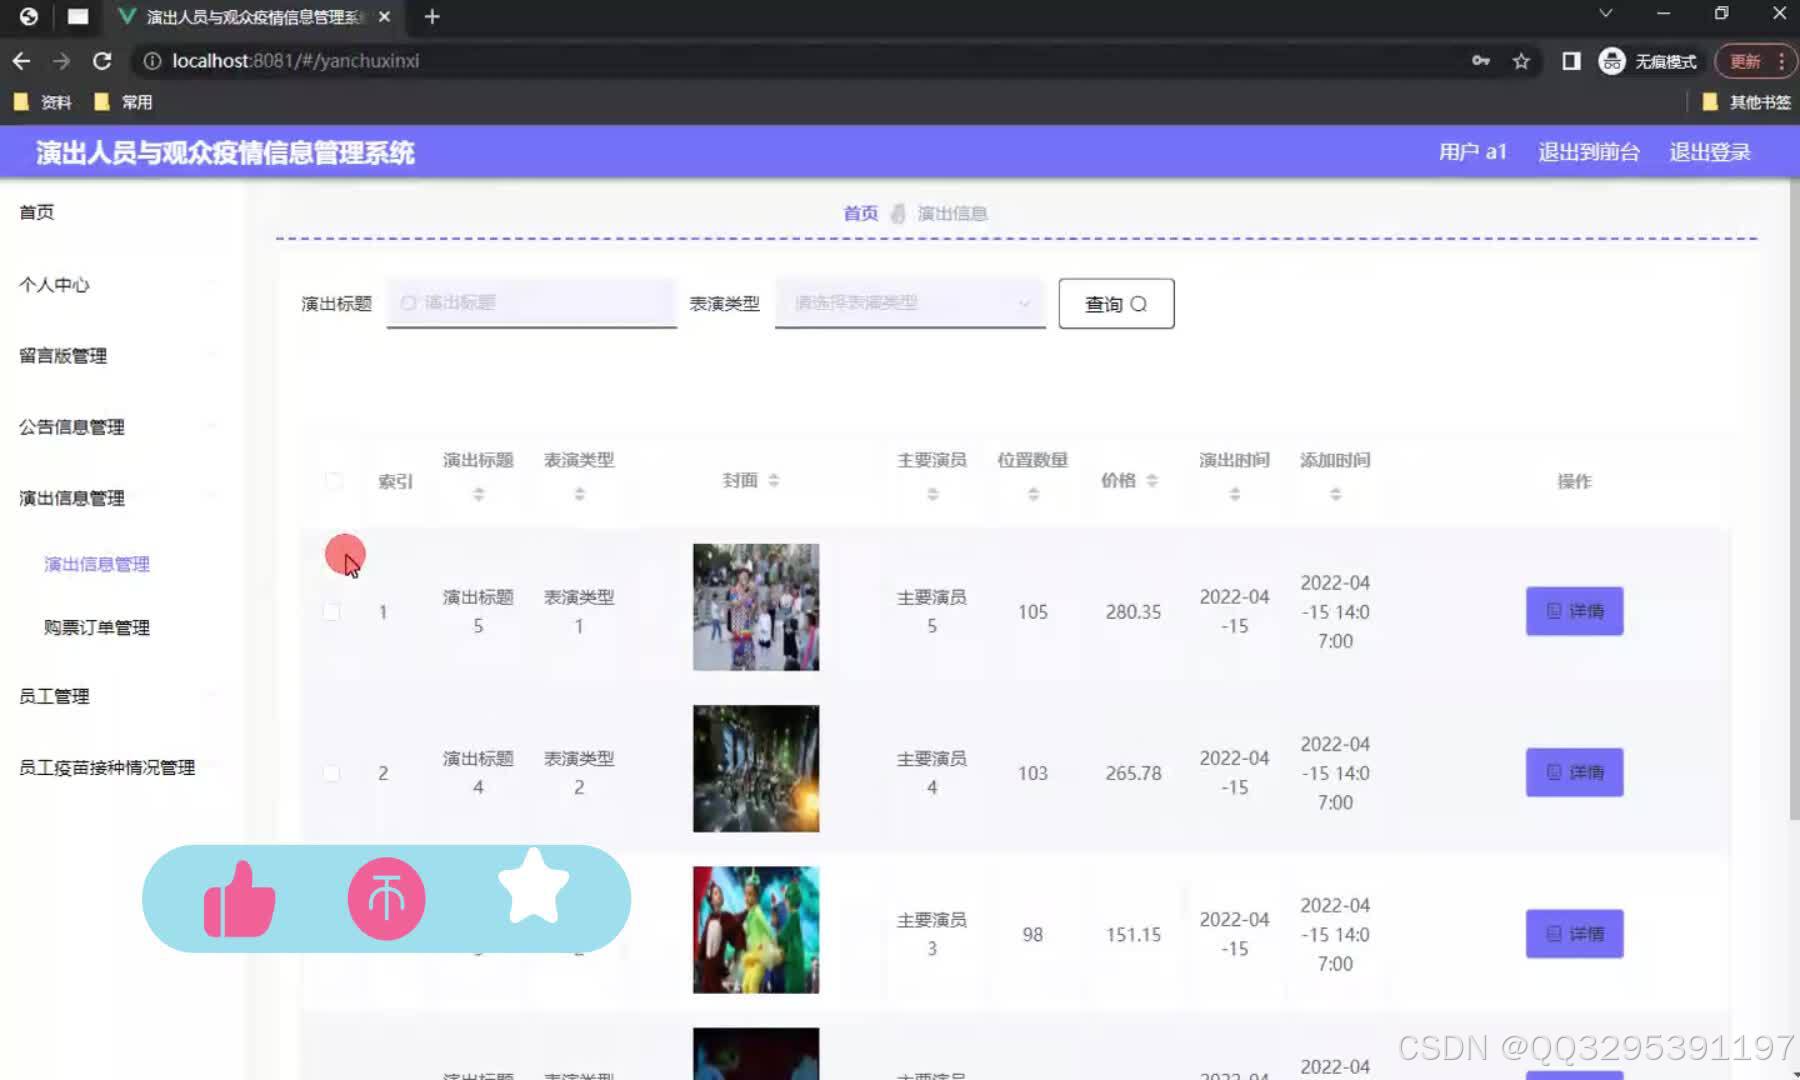The image size is (1800, 1080).
Task: Click 退出到前台 link
Action: tap(1589, 152)
